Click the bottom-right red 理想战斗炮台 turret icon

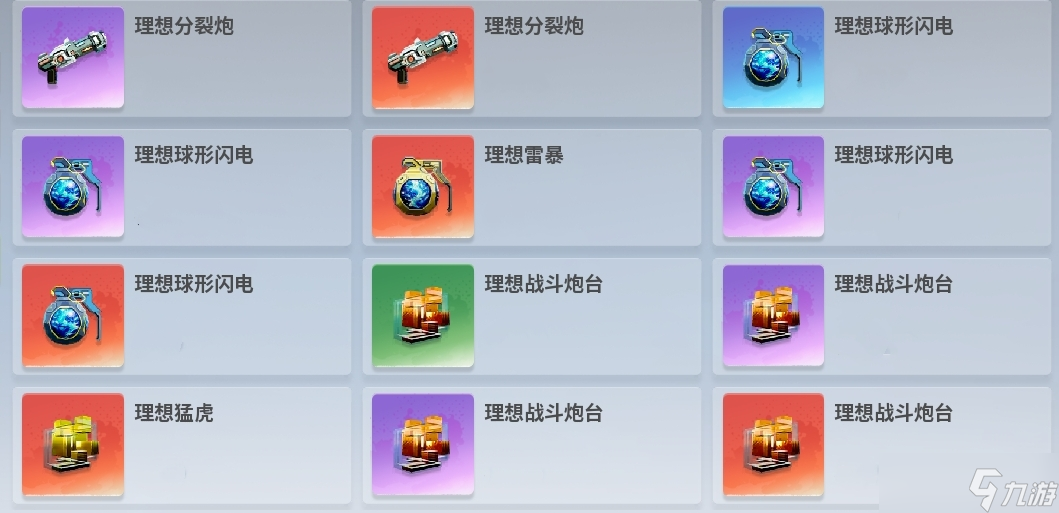pyautogui.click(x=773, y=445)
